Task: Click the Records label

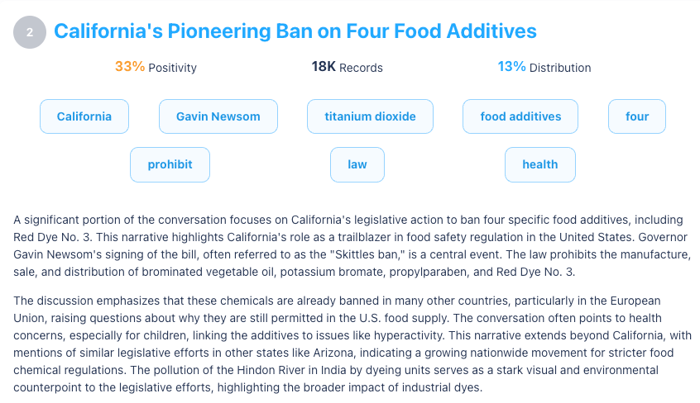Action: tap(361, 68)
